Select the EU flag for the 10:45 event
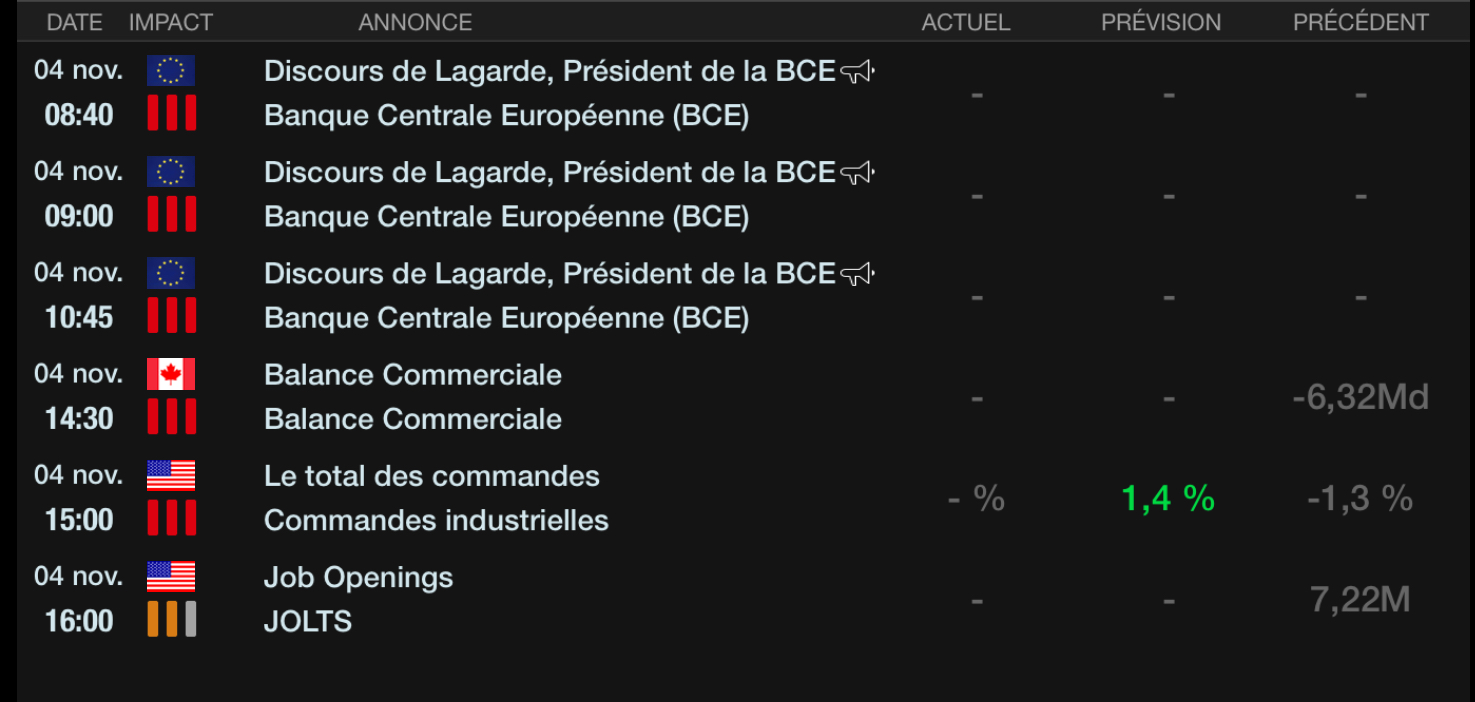The height and width of the screenshot is (702, 1475). point(171,273)
